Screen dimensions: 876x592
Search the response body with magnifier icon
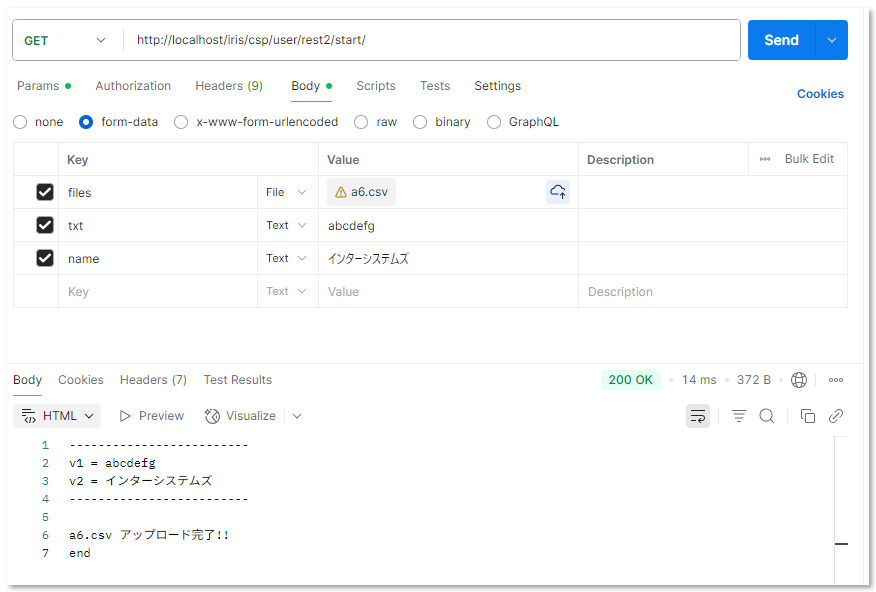pos(767,416)
